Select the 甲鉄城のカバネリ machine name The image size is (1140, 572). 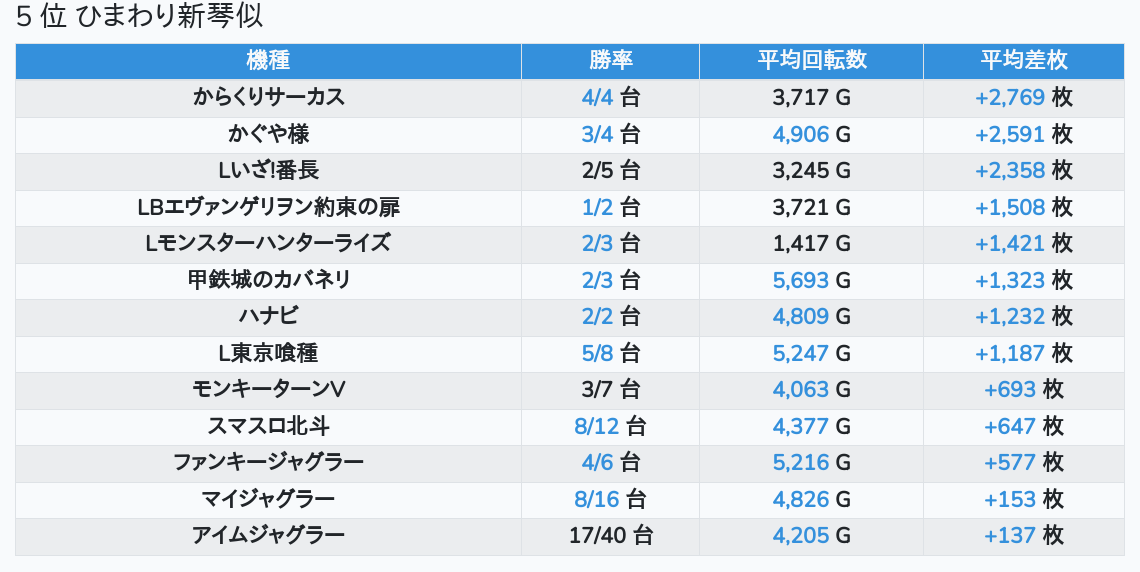(268, 280)
